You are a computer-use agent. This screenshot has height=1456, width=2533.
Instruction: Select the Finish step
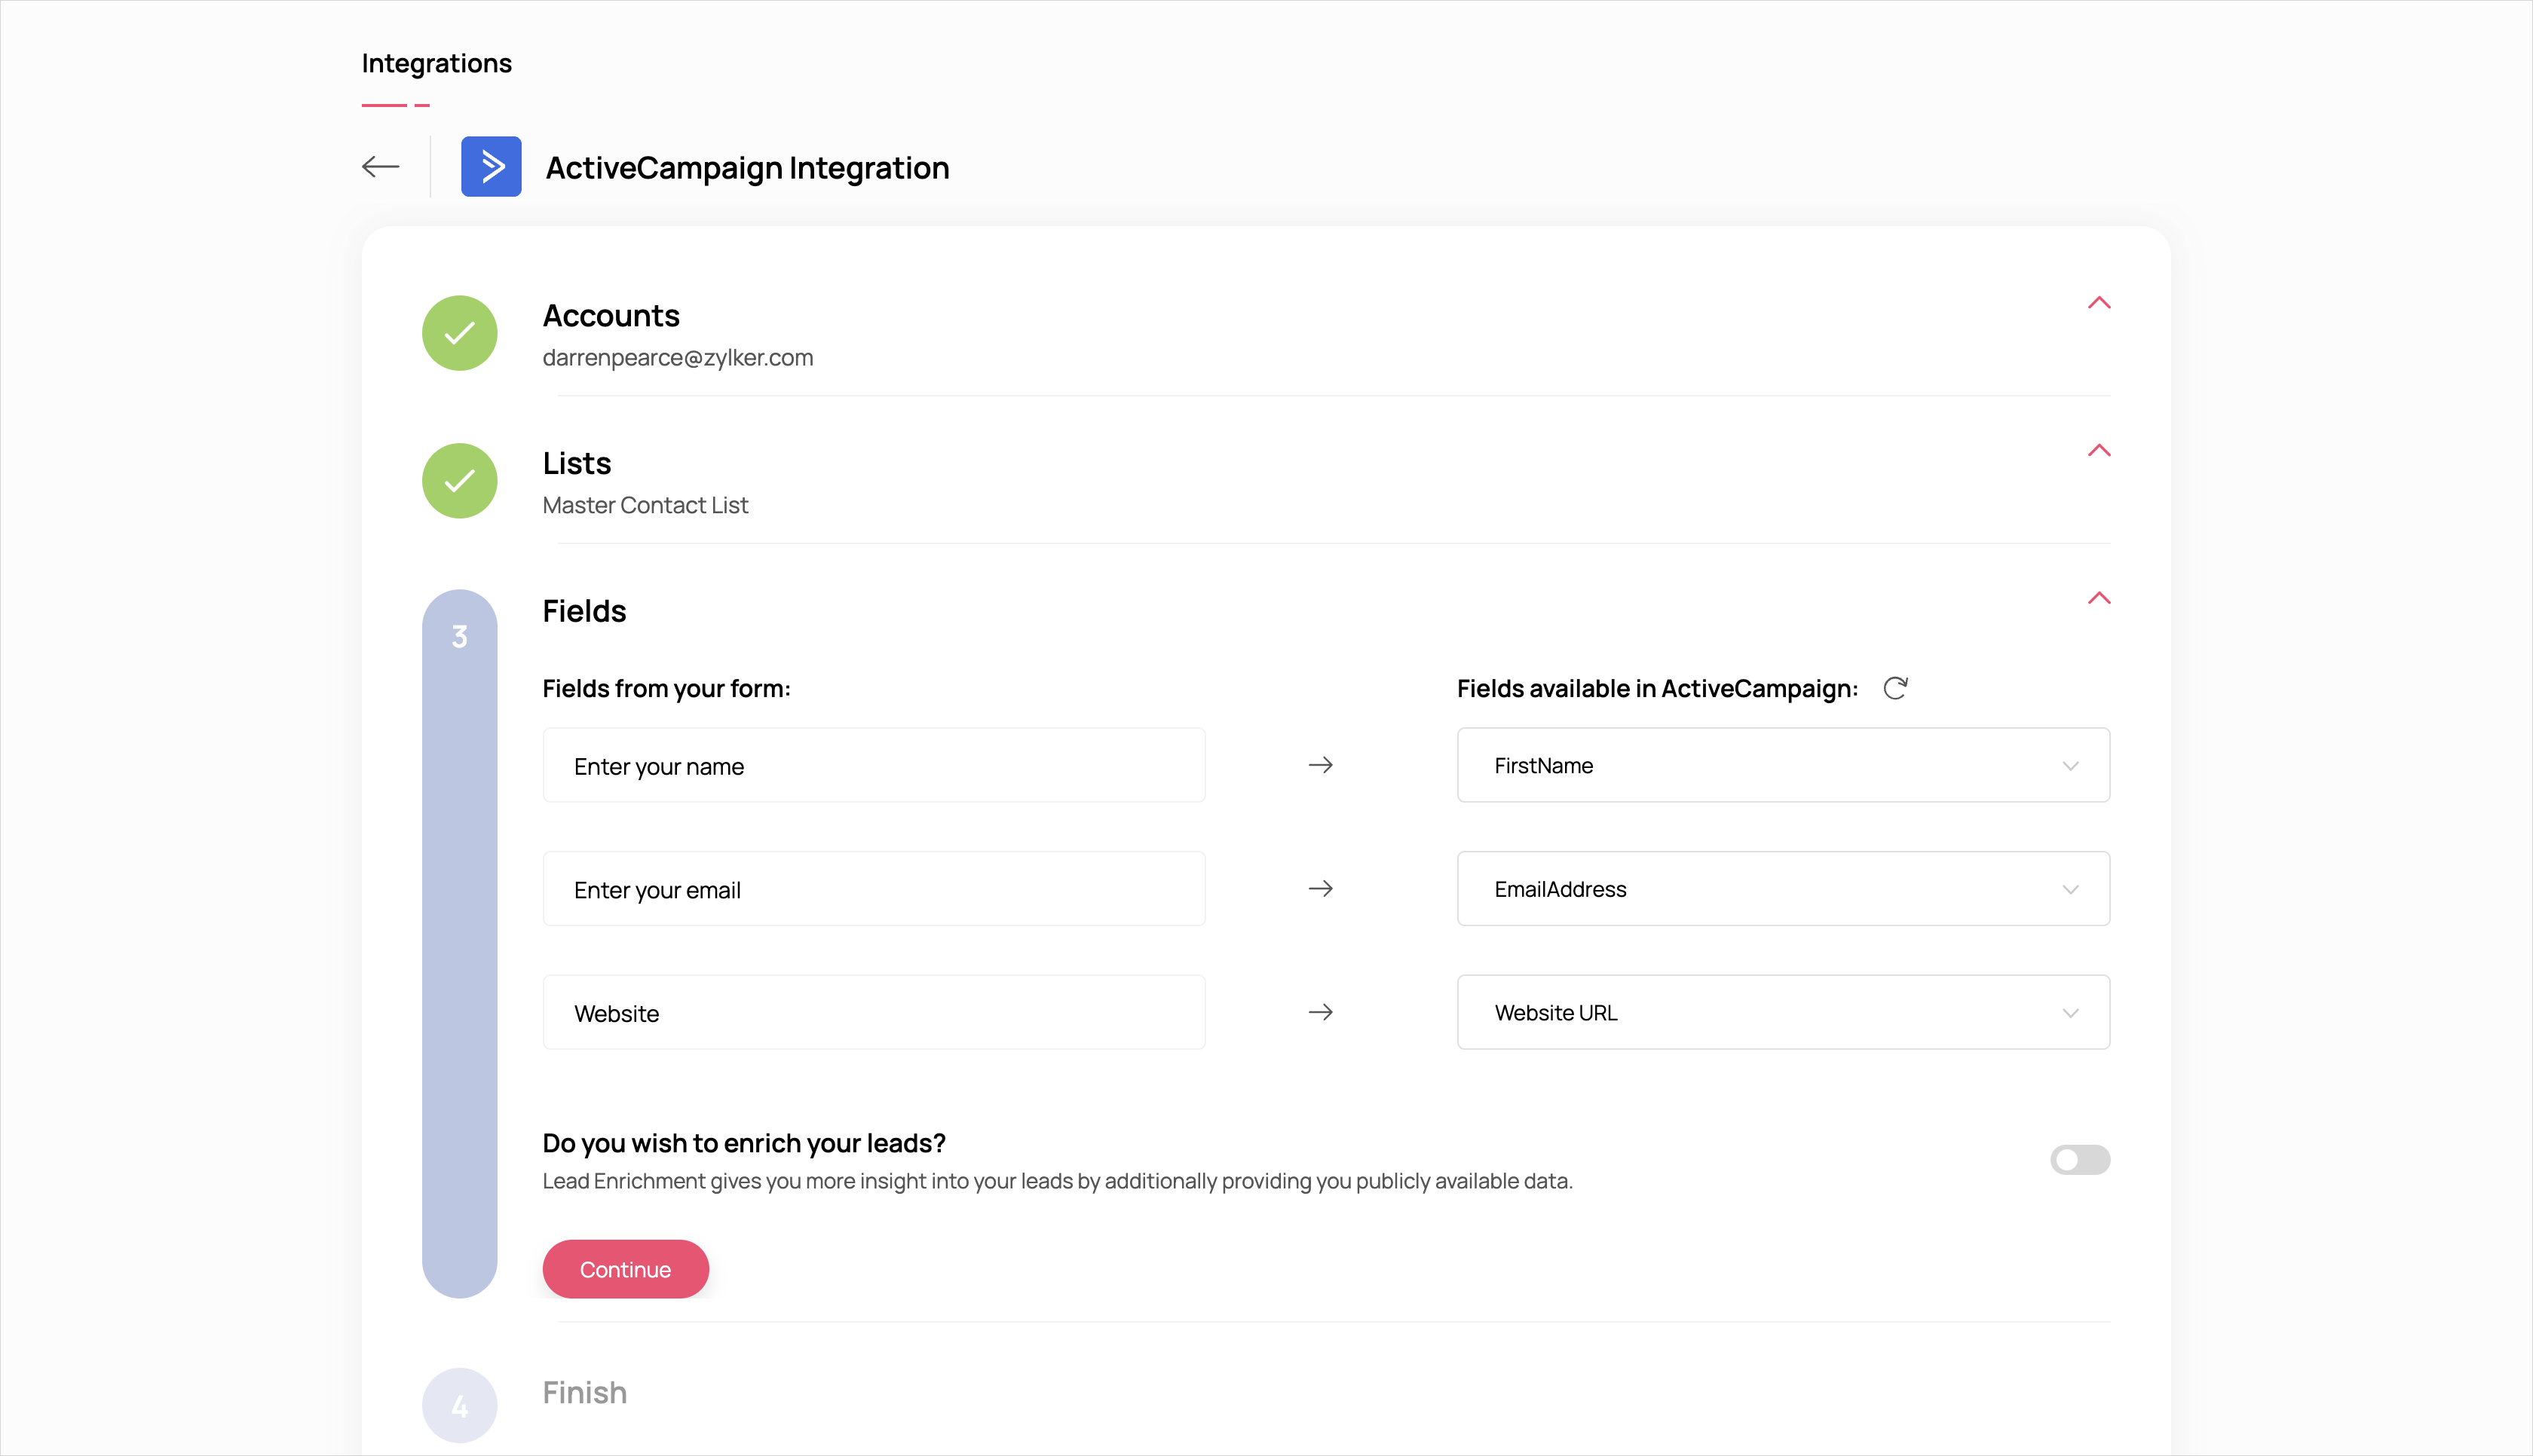pos(584,1392)
